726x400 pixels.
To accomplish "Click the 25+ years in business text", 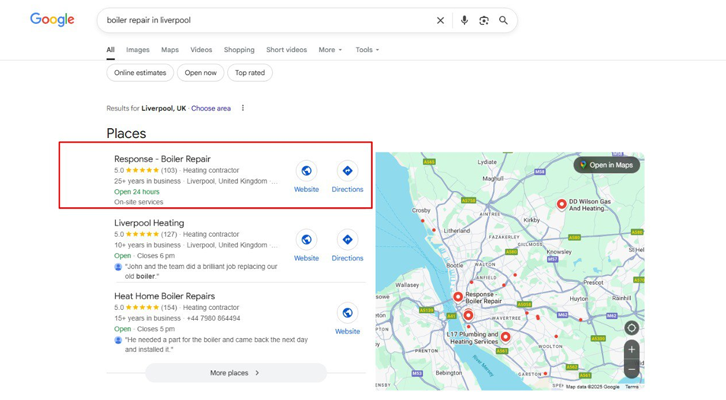I will coord(147,181).
